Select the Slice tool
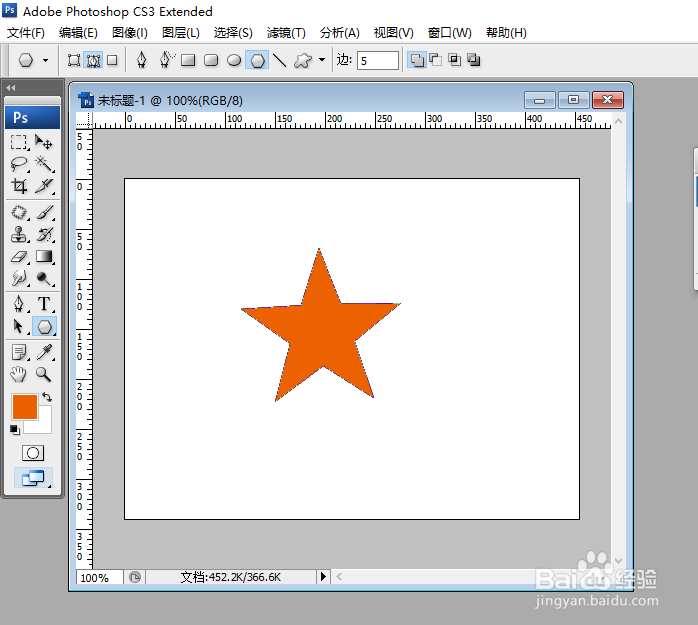698x625 pixels. click(x=44, y=186)
